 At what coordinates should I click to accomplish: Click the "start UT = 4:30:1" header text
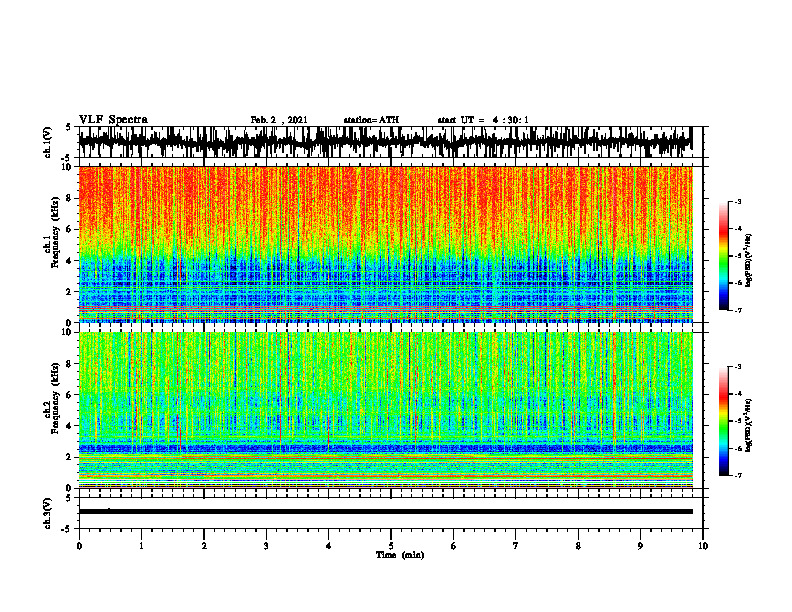[483, 120]
